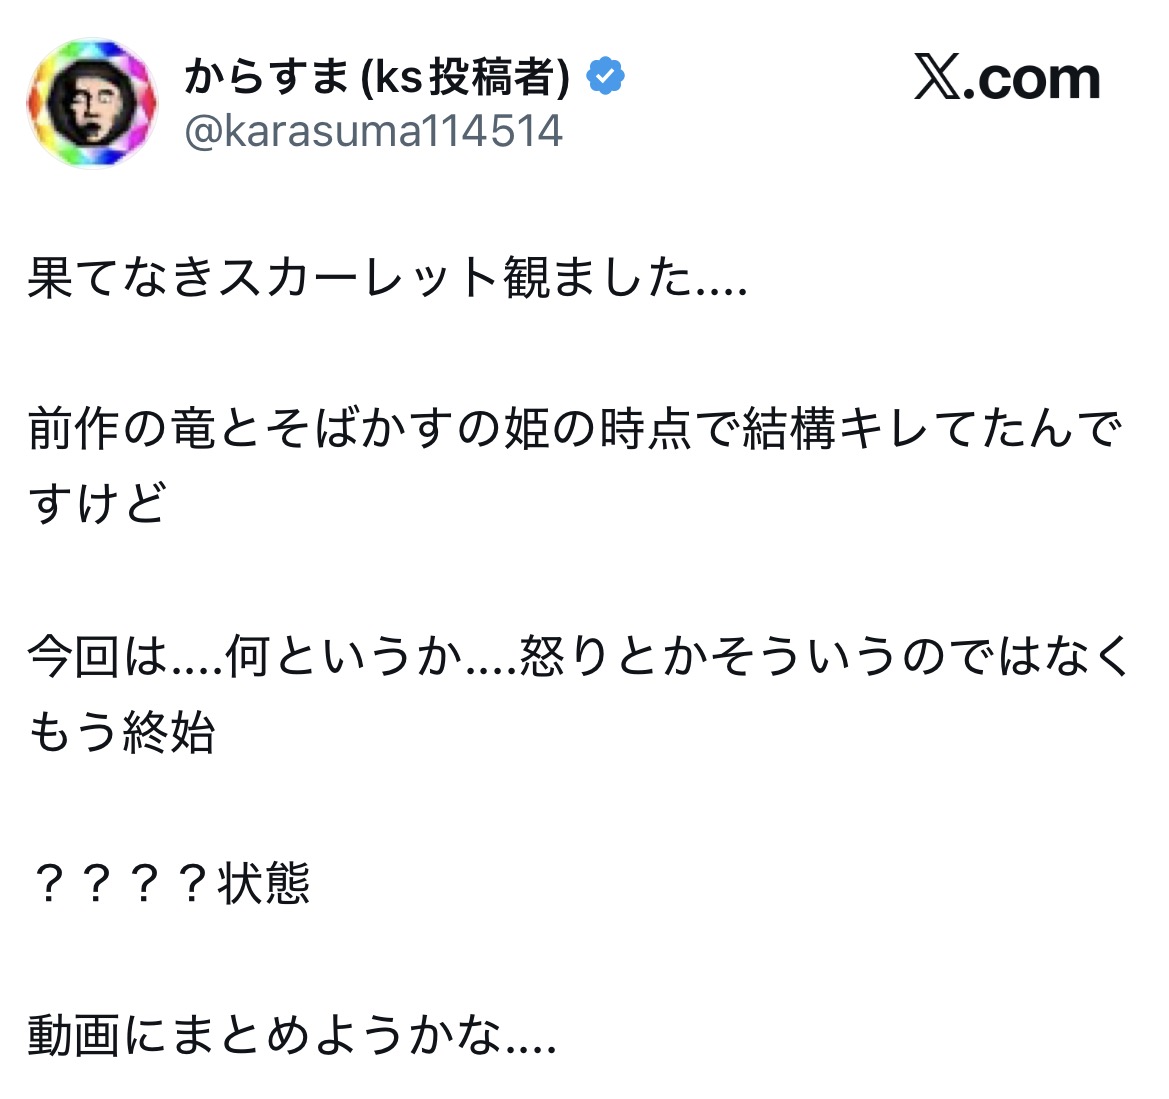Click the @karasuma114514 handle
Viewport: 1169px width, 1099px height.
(374, 132)
